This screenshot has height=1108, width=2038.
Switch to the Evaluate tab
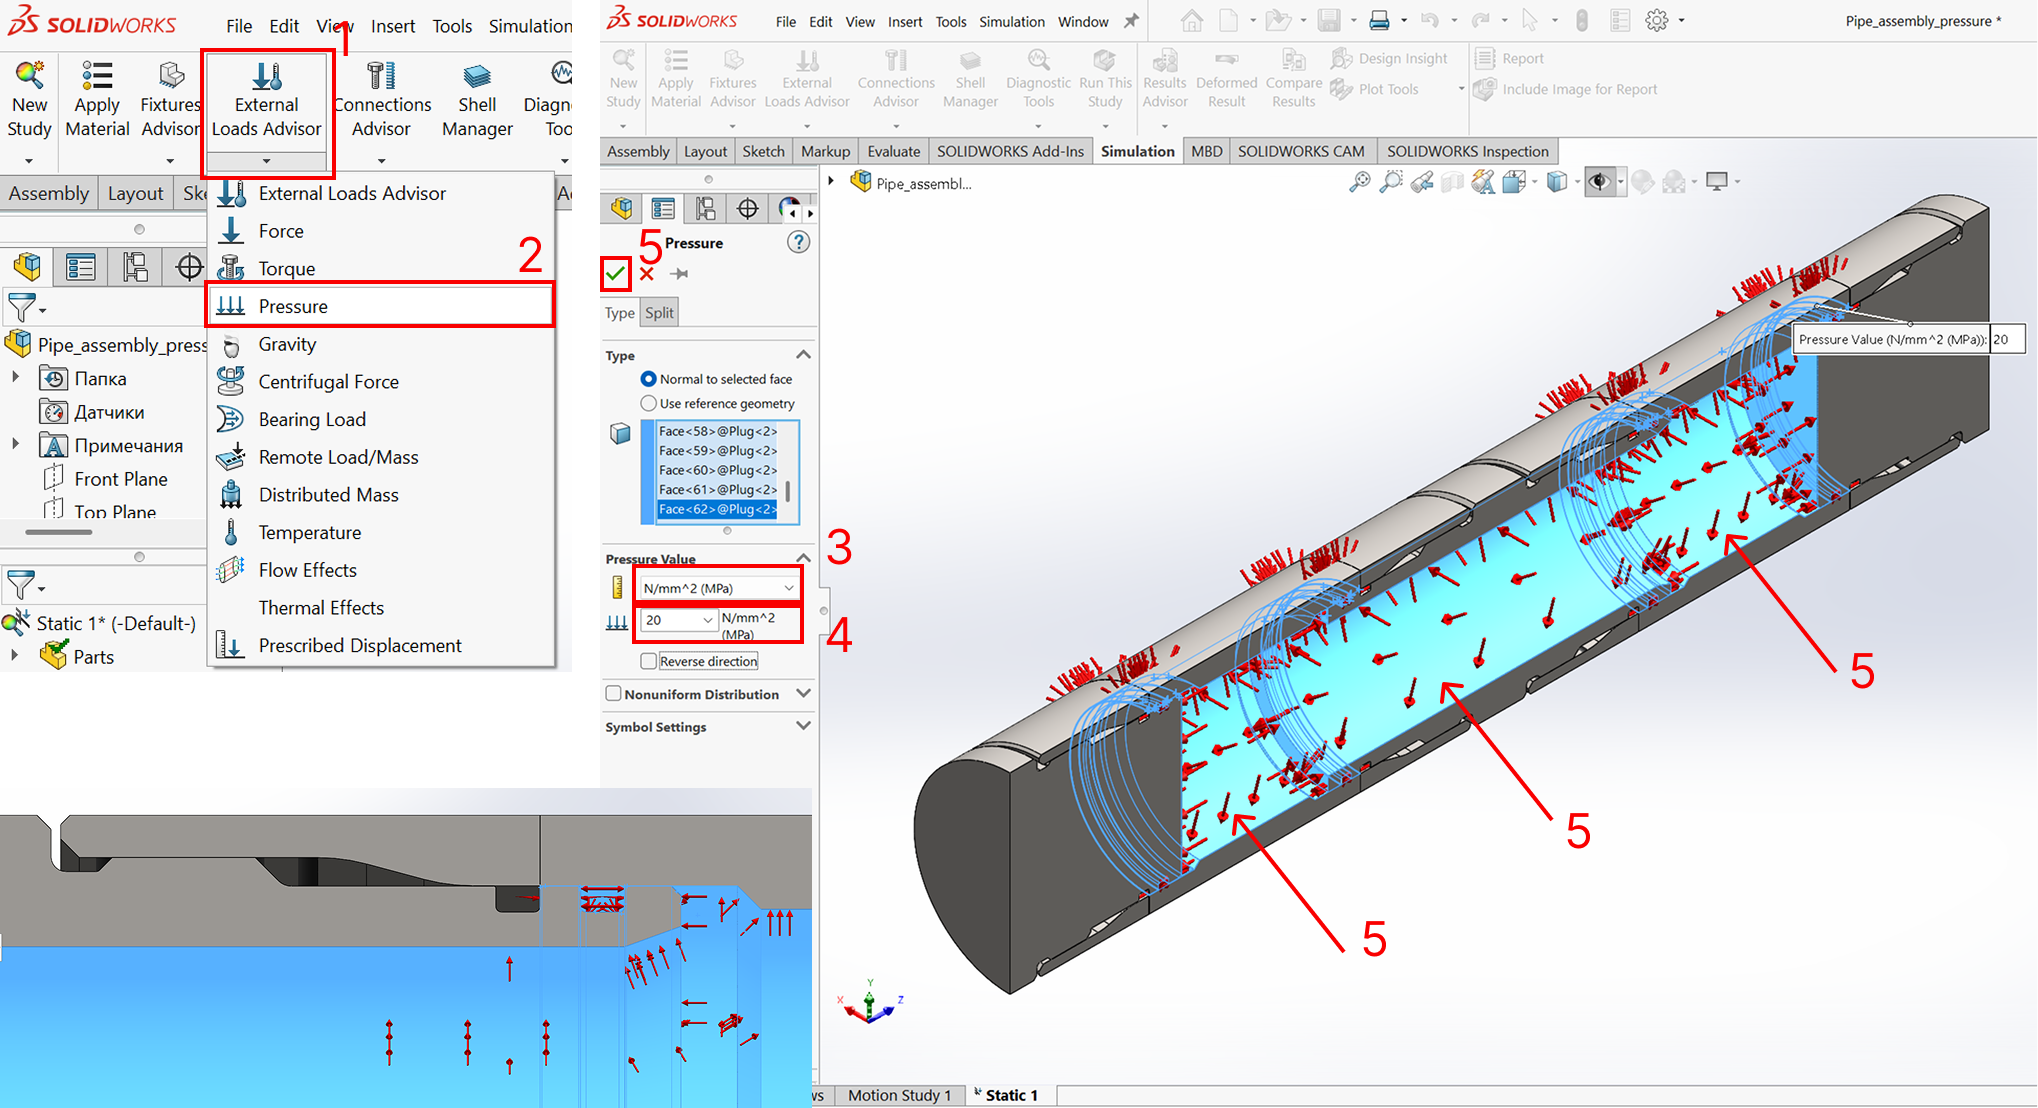point(893,151)
